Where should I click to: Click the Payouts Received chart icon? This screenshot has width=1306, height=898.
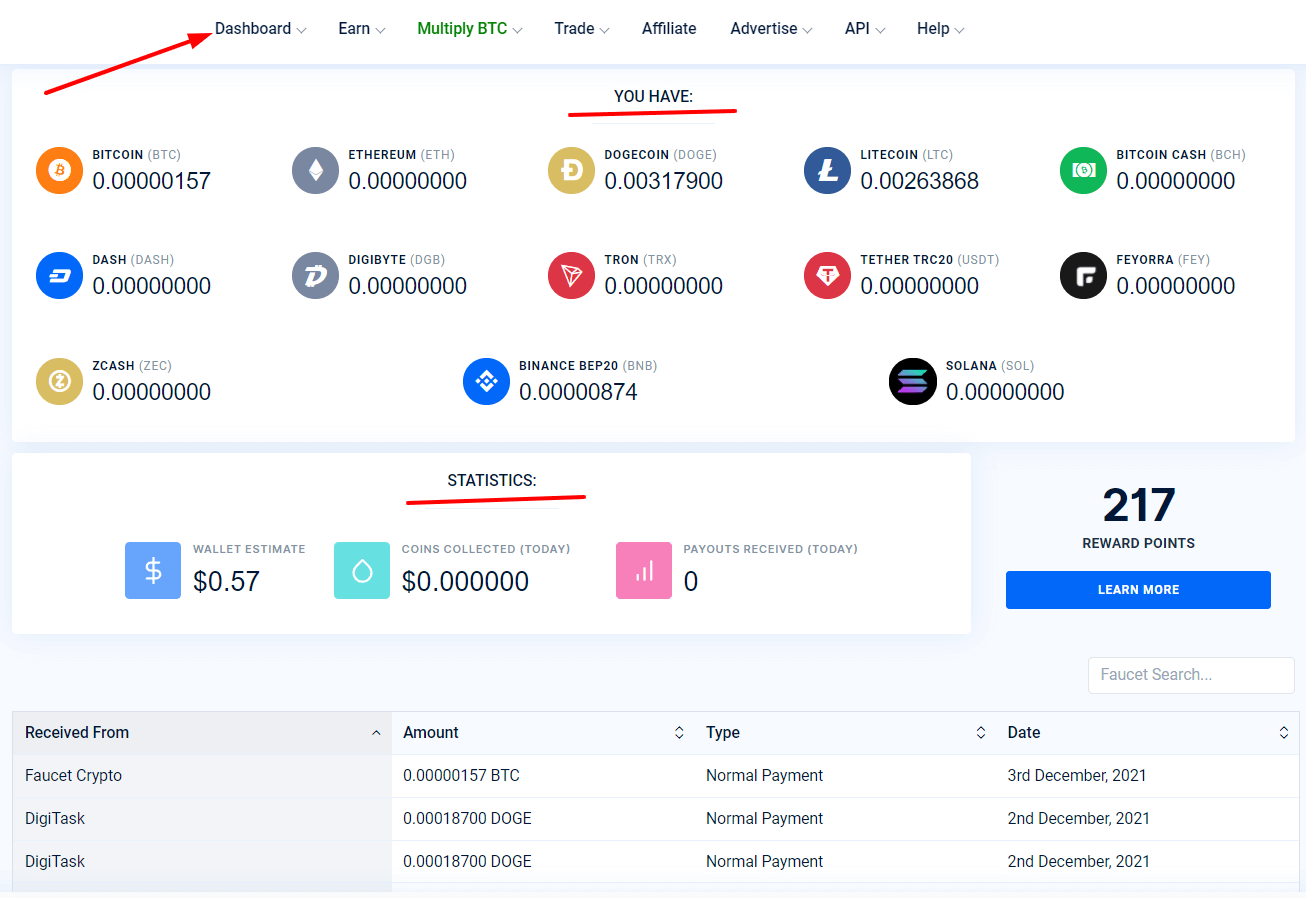point(644,571)
